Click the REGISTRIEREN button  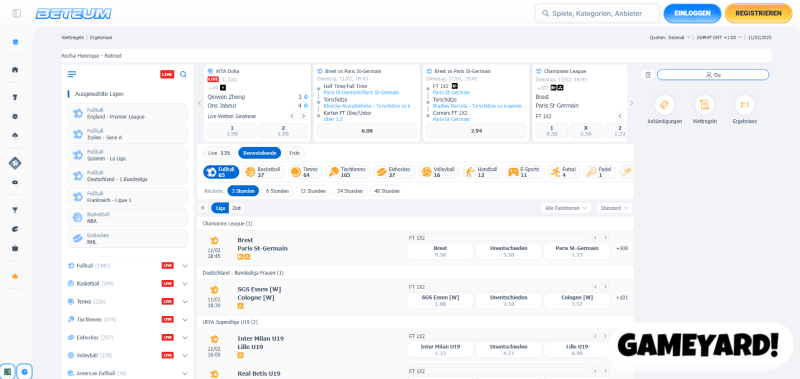(758, 13)
